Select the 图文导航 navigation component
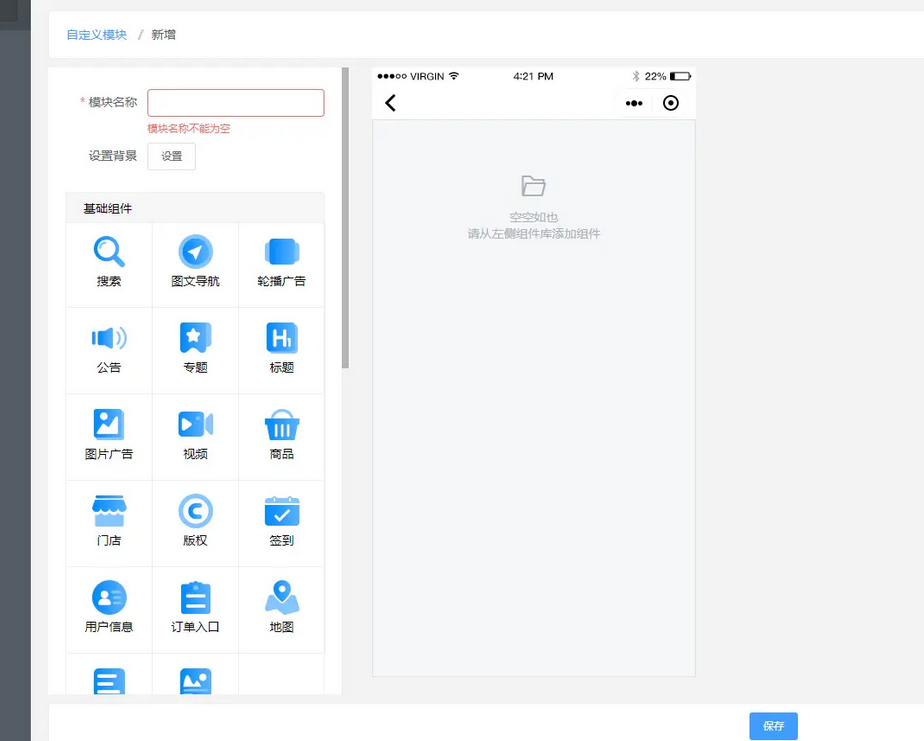The image size is (924, 741). click(195, 262)
